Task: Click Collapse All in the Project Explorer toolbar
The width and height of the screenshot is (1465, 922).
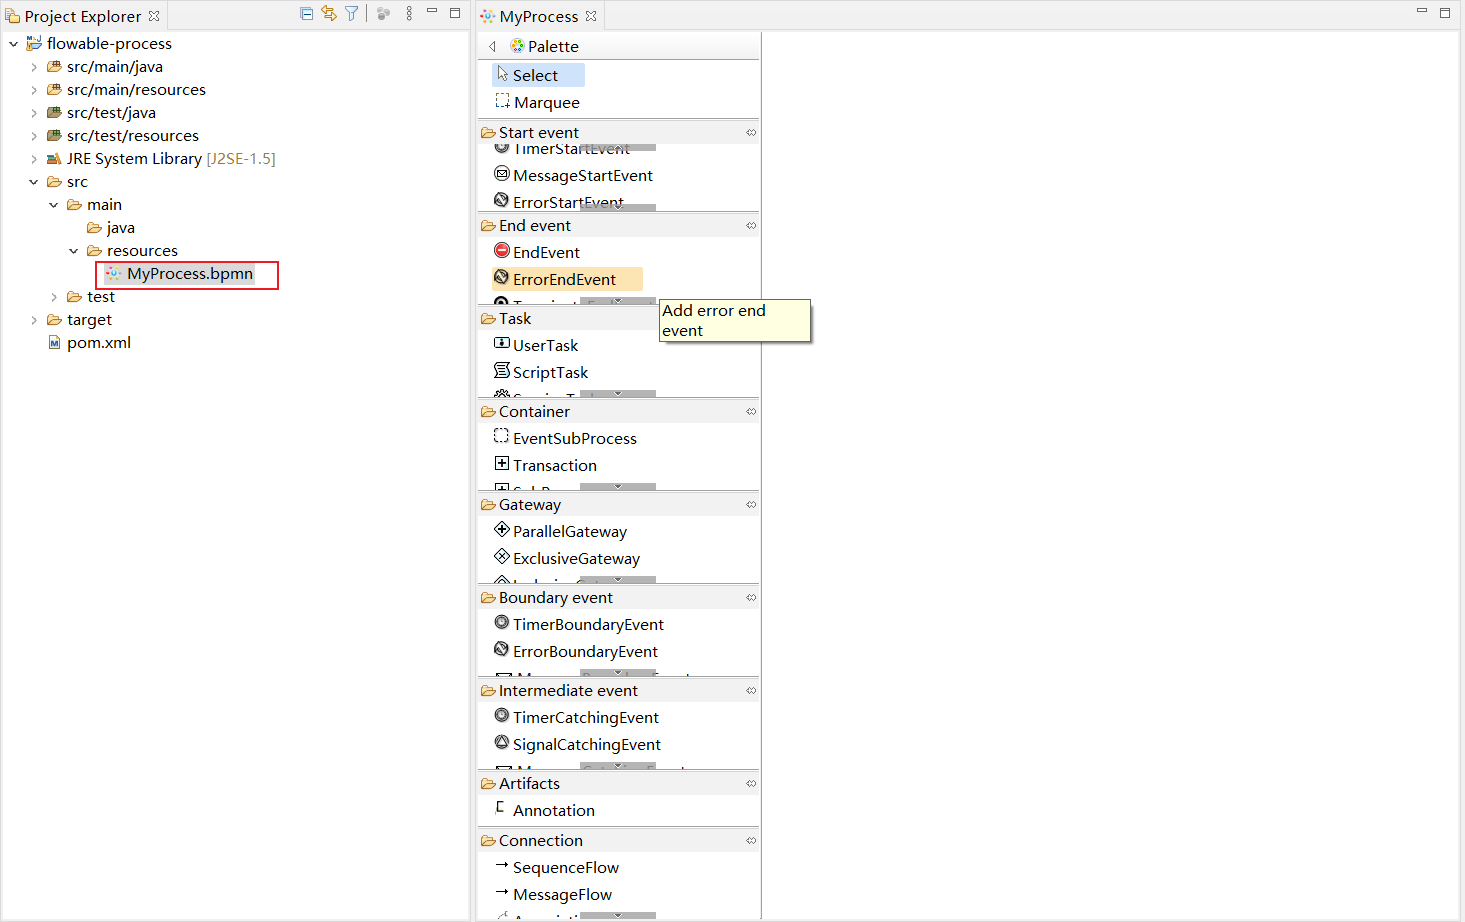Action: 306,13
